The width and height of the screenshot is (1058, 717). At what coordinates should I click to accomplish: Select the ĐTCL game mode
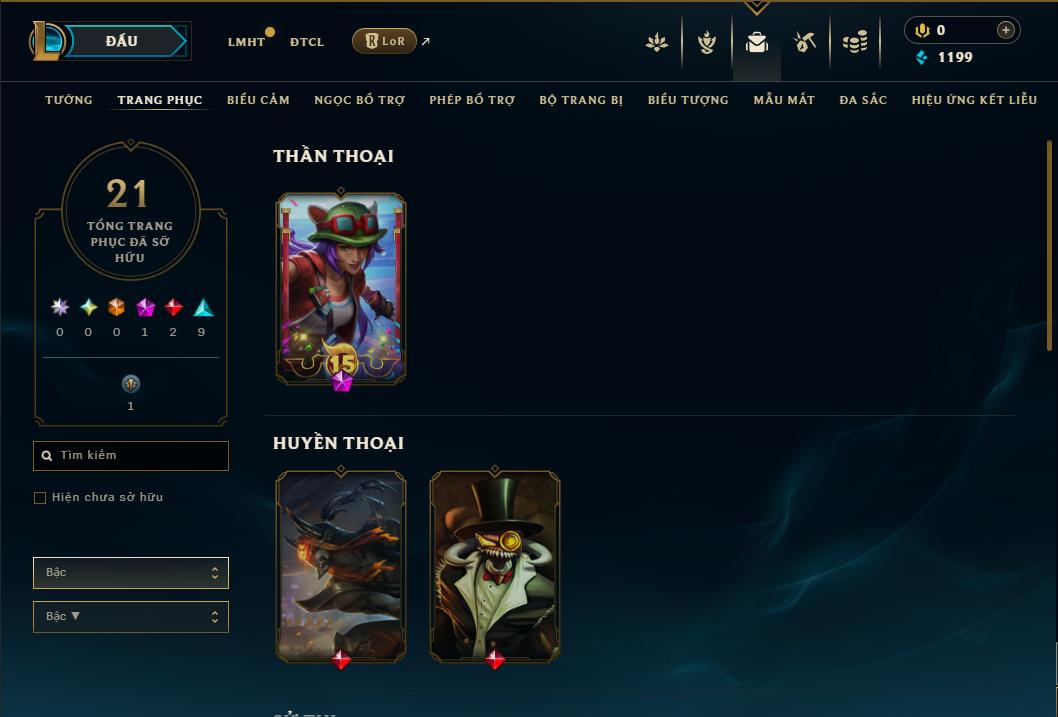[307, 42]
